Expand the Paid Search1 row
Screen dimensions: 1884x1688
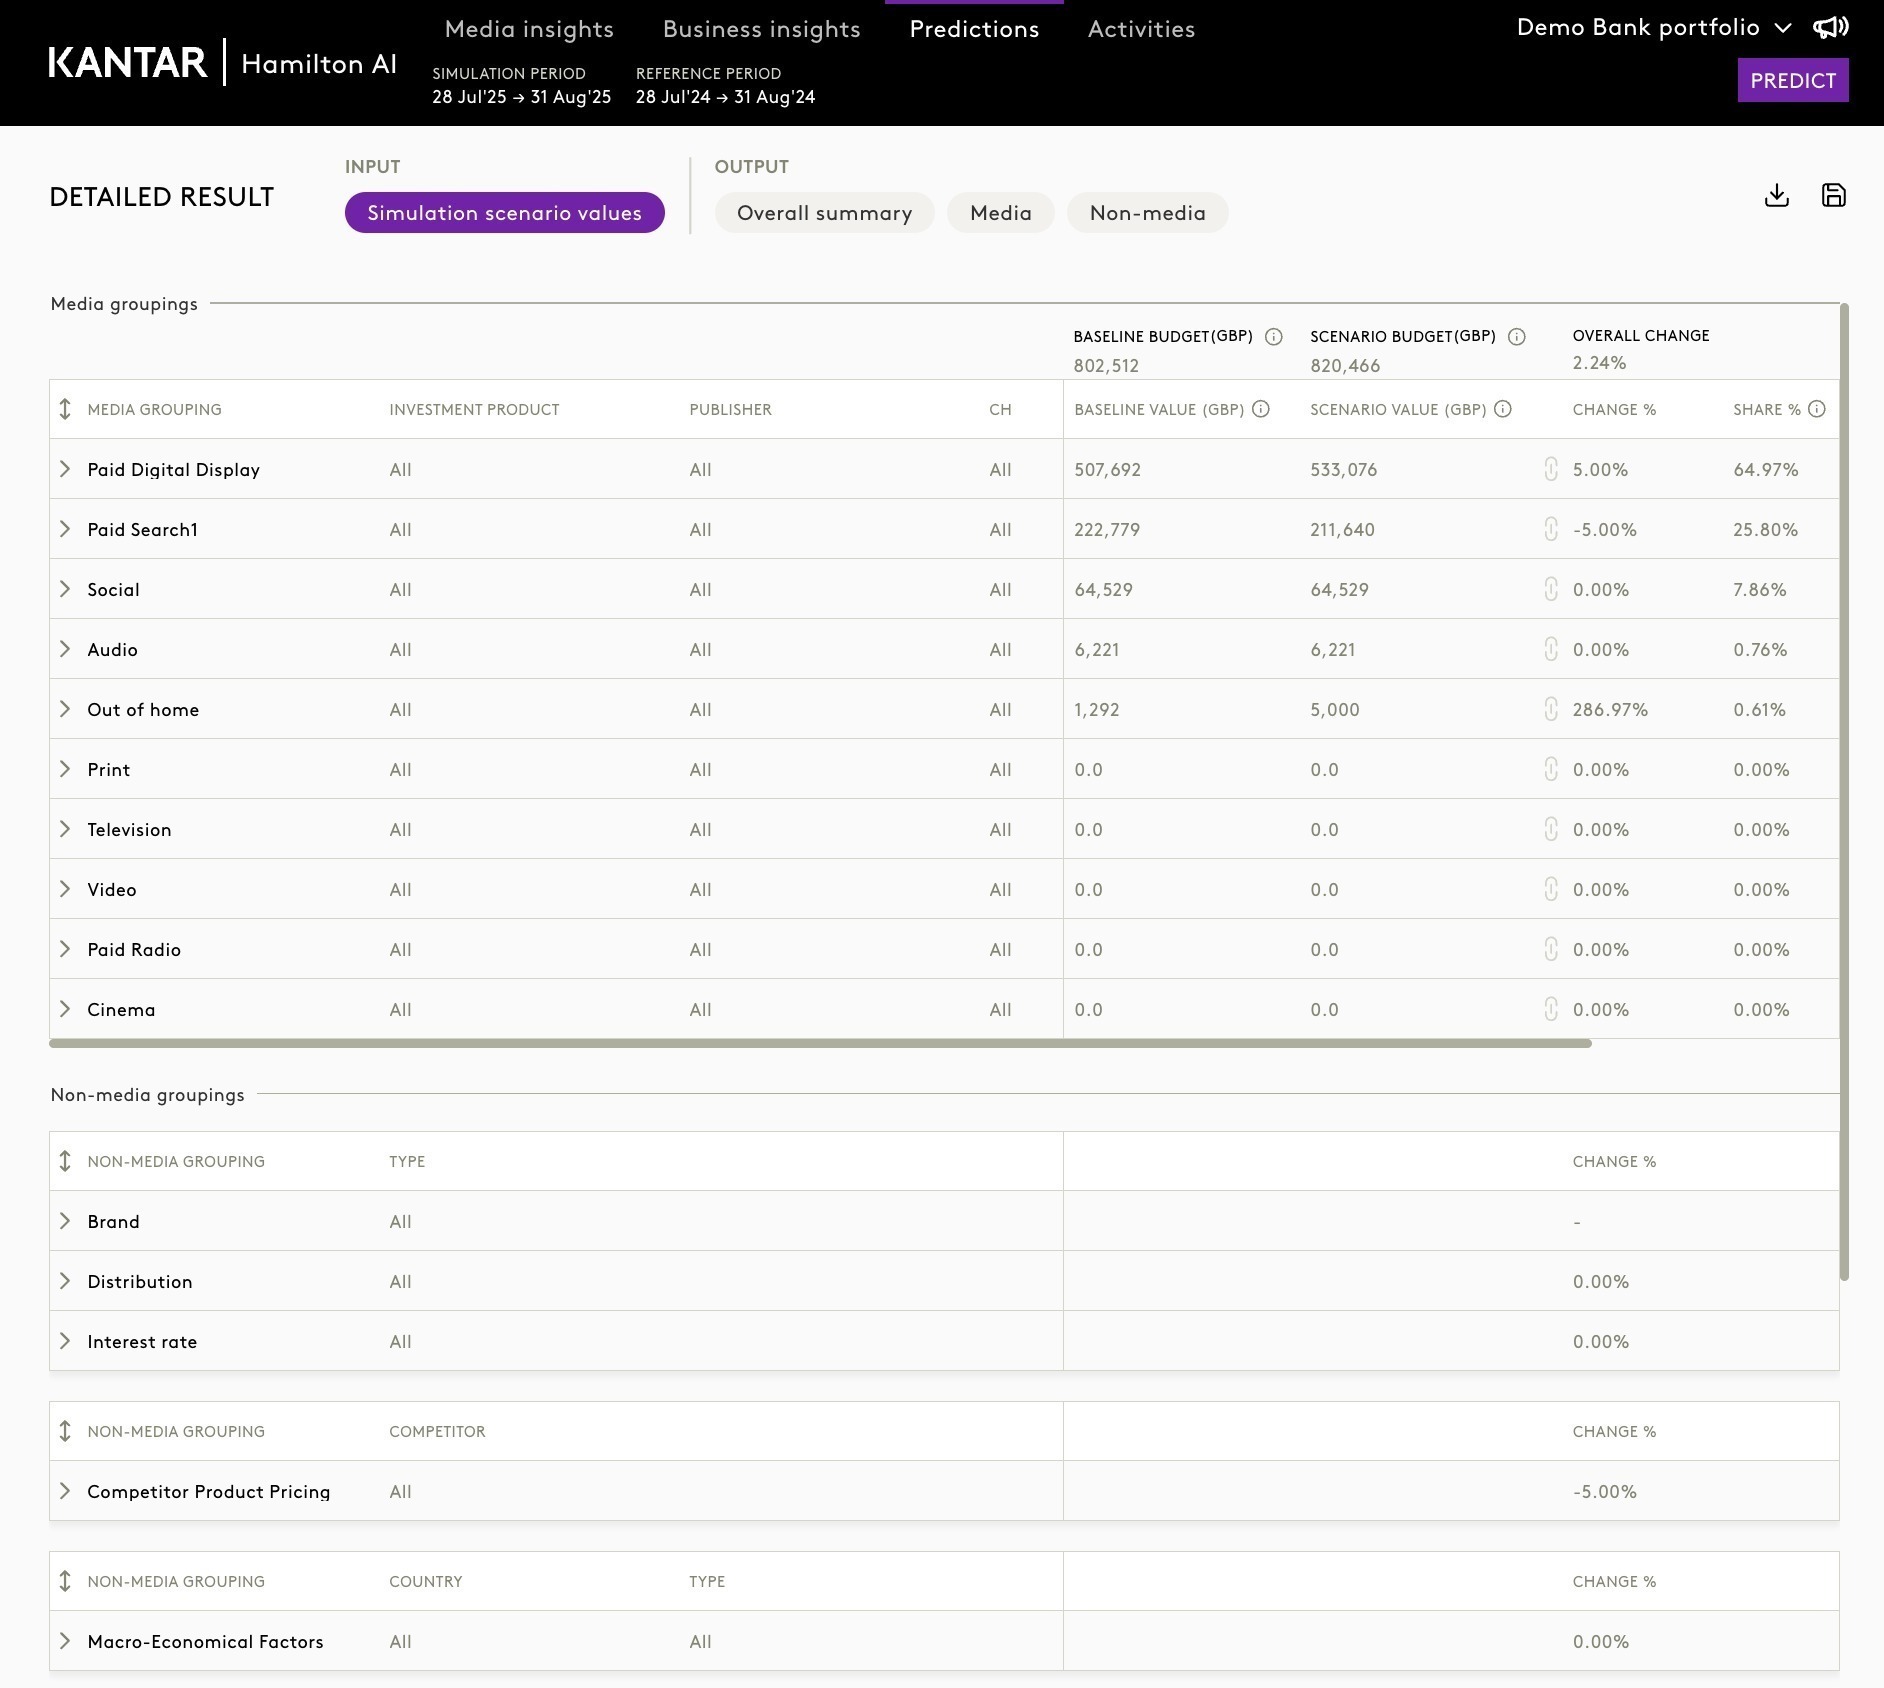(x=65, y=529)
